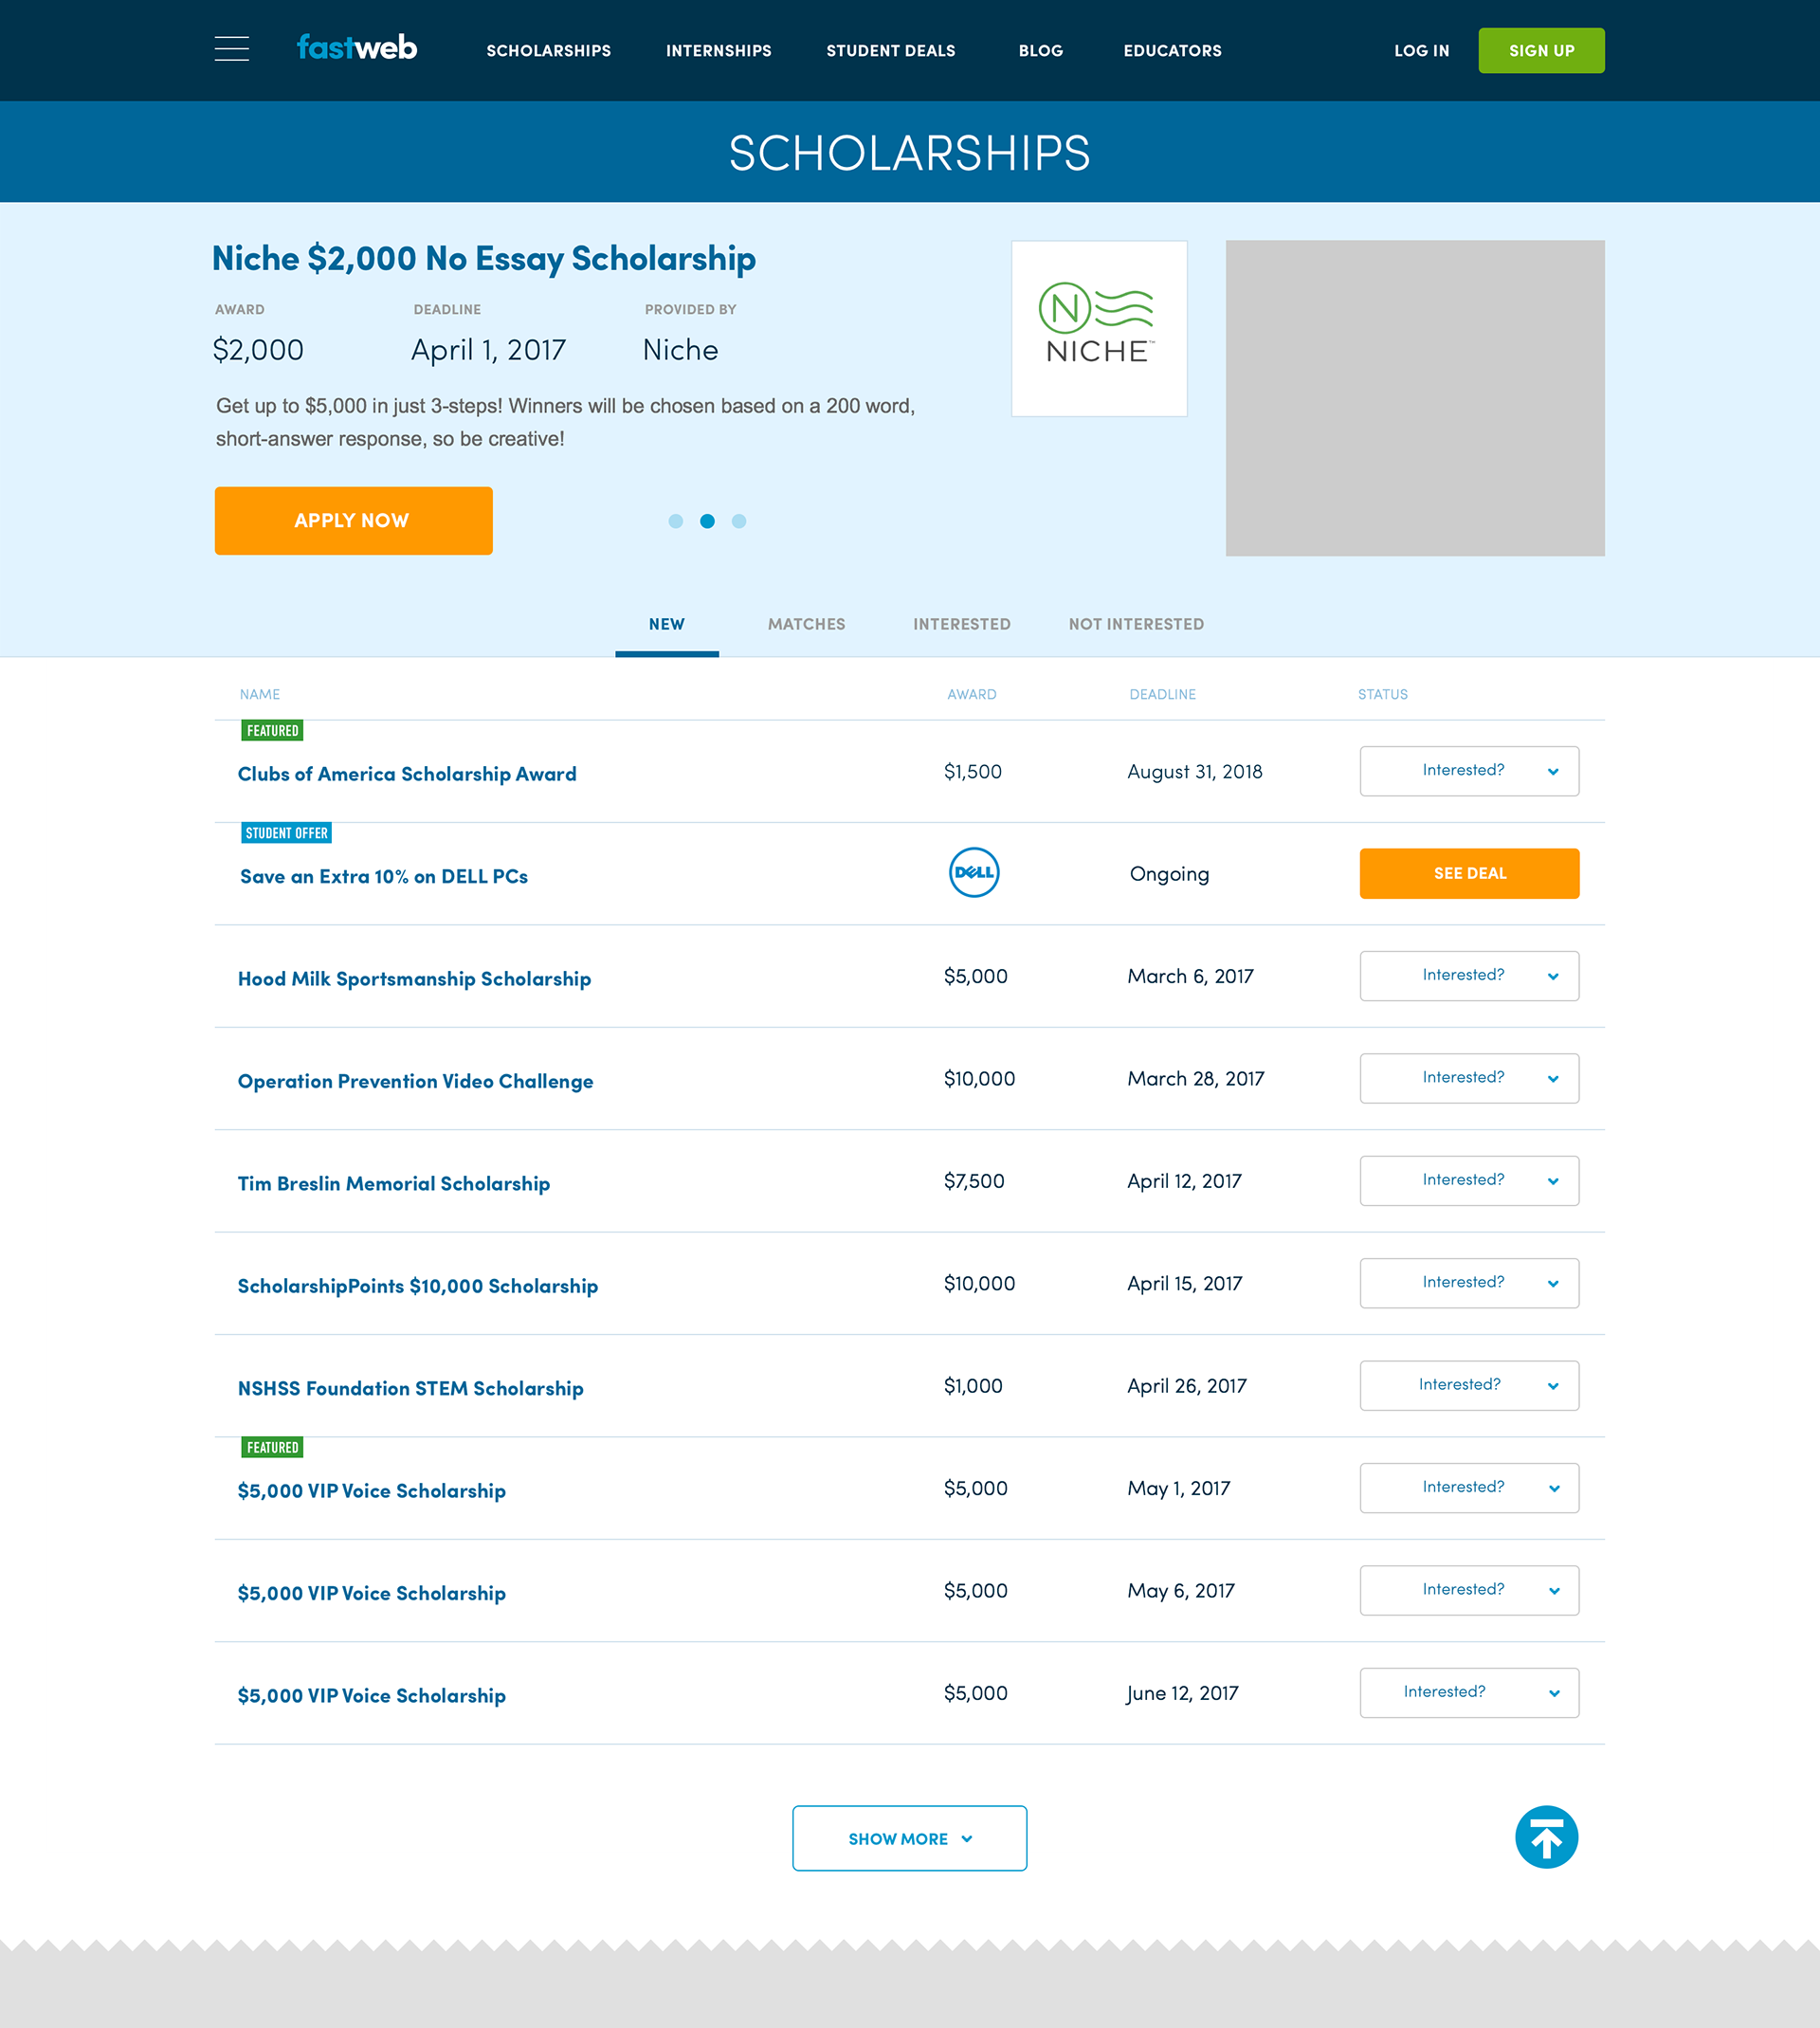
Task: Open the Internships menu item
Action: coord(718,51)
